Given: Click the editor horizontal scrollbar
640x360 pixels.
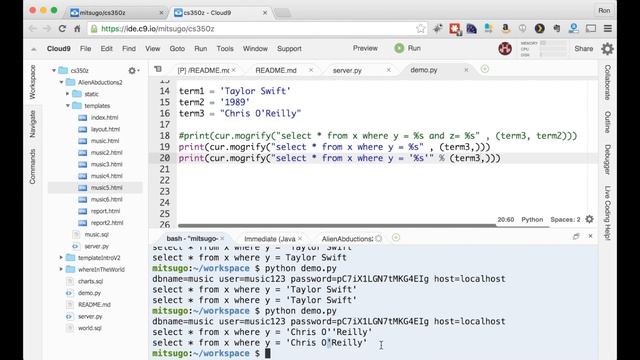Looking at the screenshot, I should (x=337, y=225).
